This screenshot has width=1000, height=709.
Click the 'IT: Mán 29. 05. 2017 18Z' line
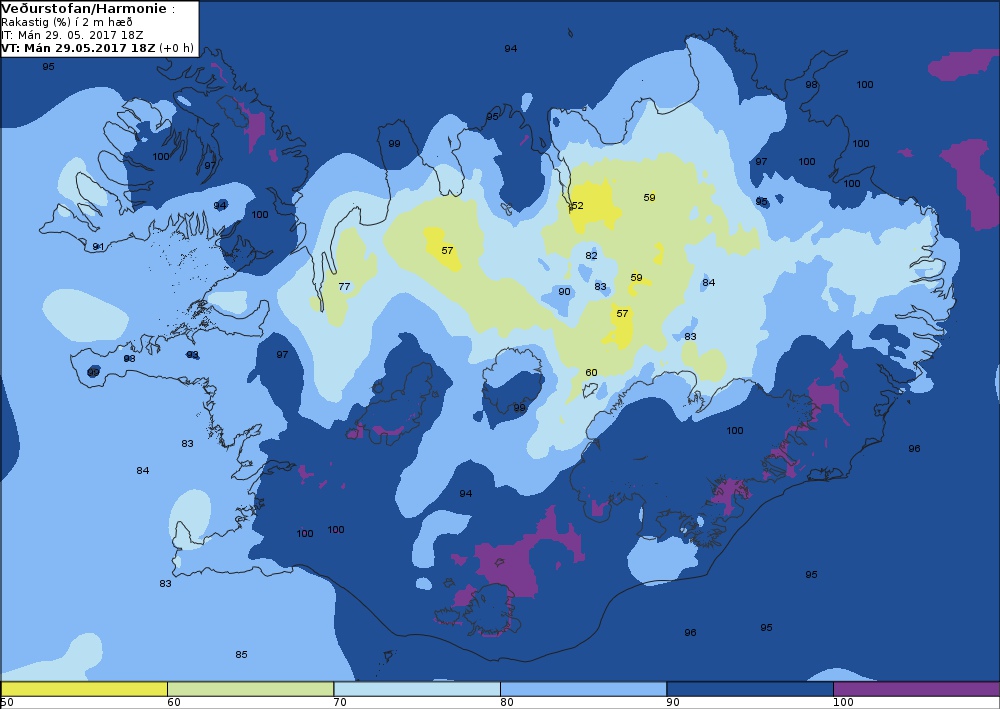click(72, 35)
